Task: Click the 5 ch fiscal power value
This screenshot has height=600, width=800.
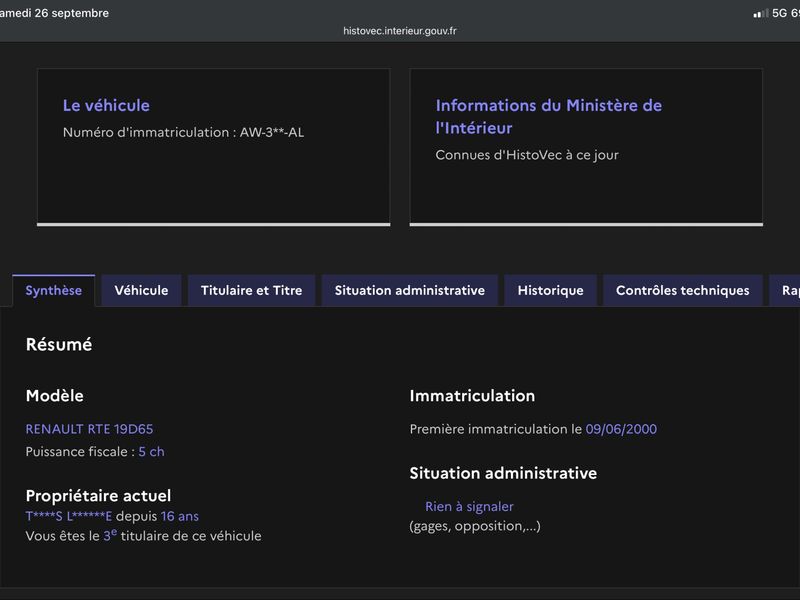Action: [x=152, y=452]
